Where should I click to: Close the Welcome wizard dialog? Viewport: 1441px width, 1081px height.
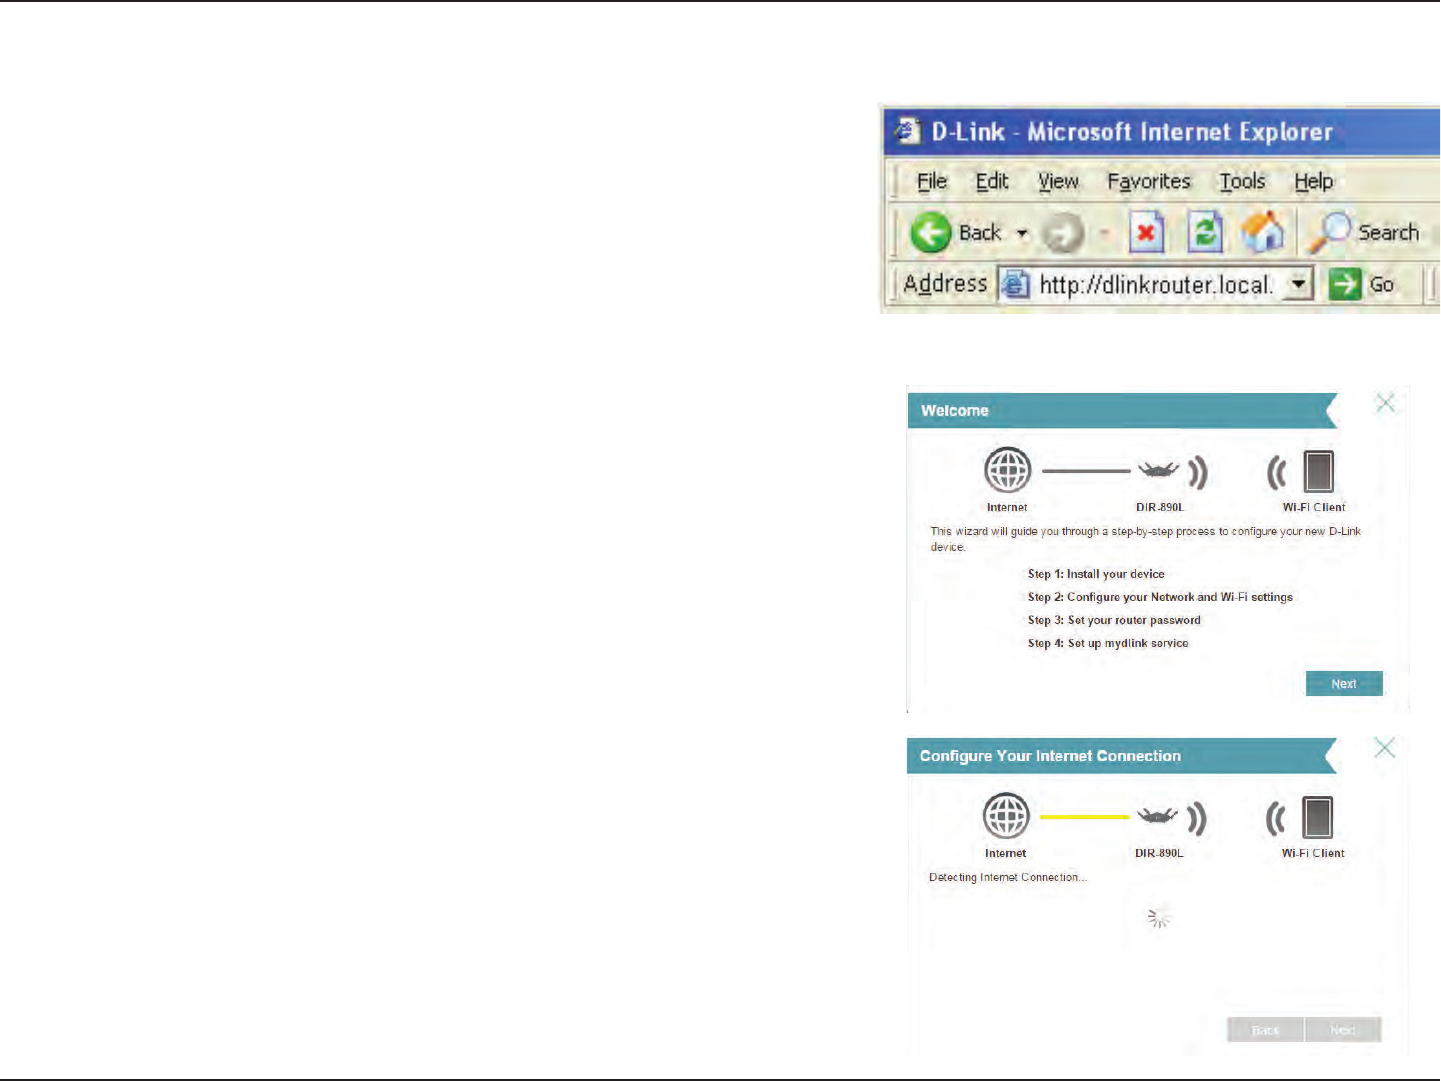[x=1385, y=403]
